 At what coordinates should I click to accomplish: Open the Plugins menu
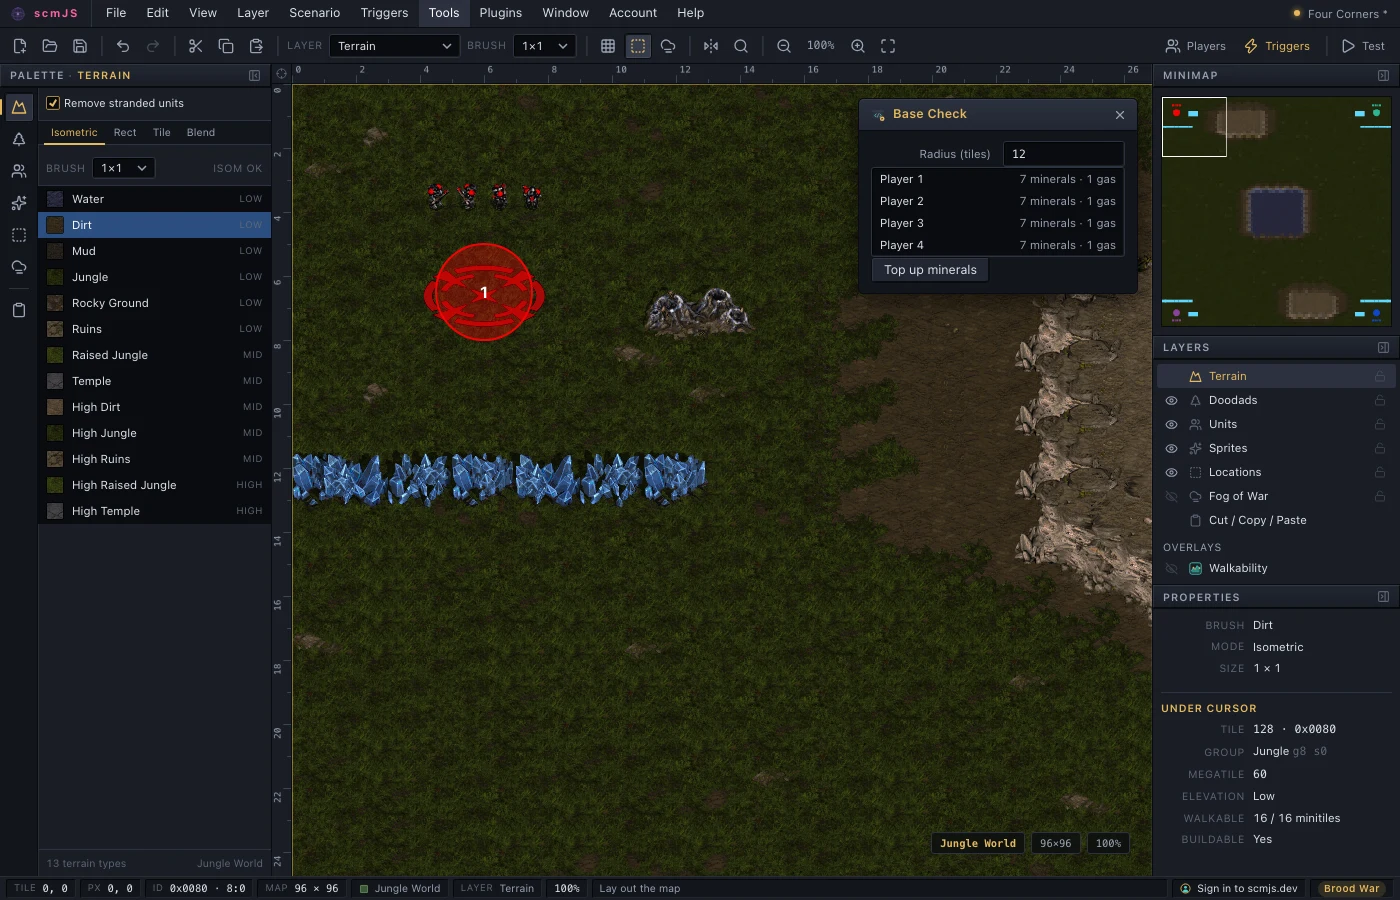501,13
